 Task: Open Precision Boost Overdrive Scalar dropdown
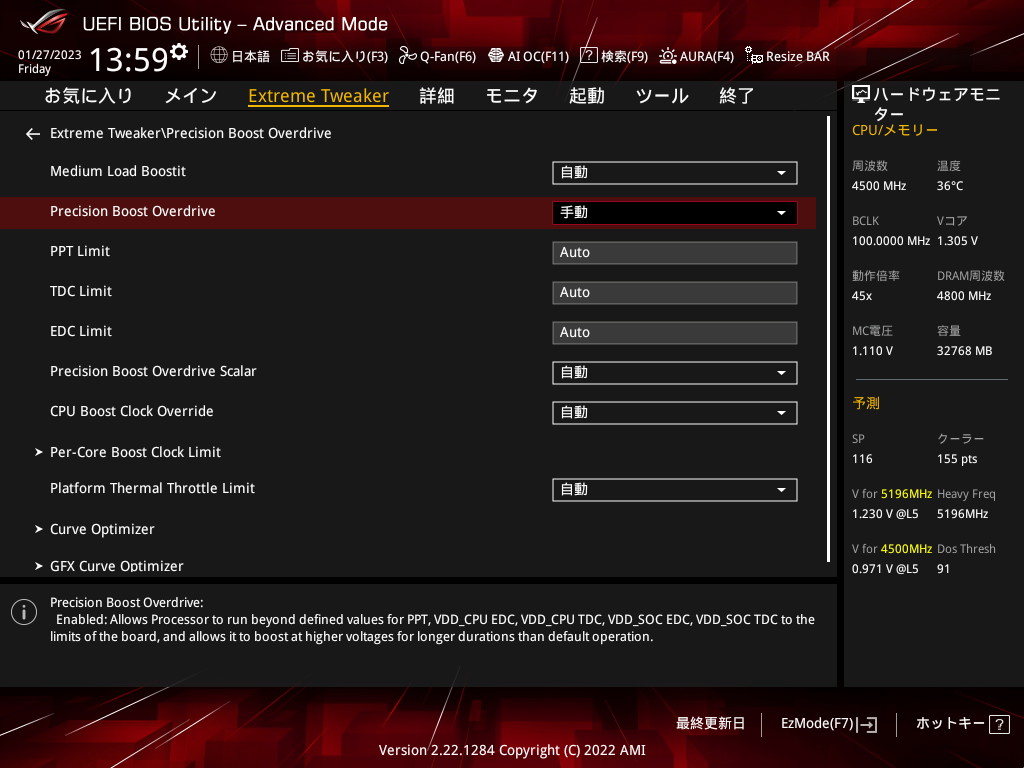[x=675, y=373]
